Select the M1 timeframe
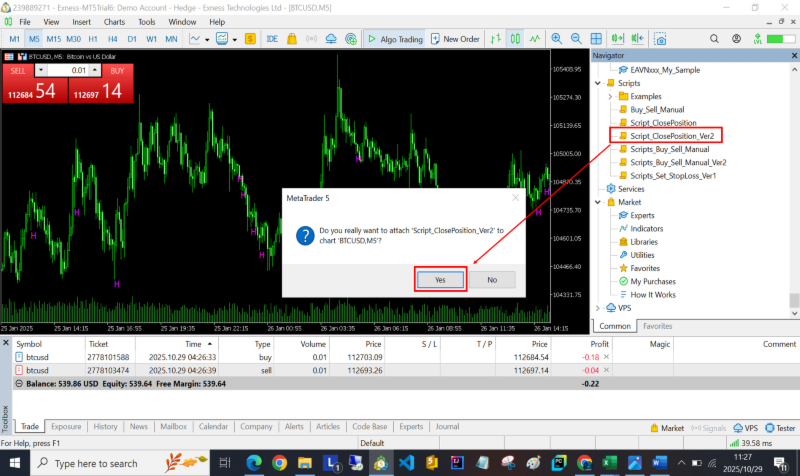The image size is (800, 476). point(14,39)
